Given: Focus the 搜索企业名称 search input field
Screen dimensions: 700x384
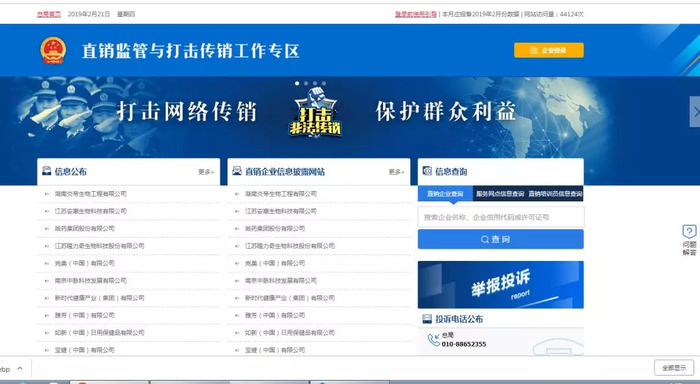Looking at the screenshot, I should pos(500,217).
